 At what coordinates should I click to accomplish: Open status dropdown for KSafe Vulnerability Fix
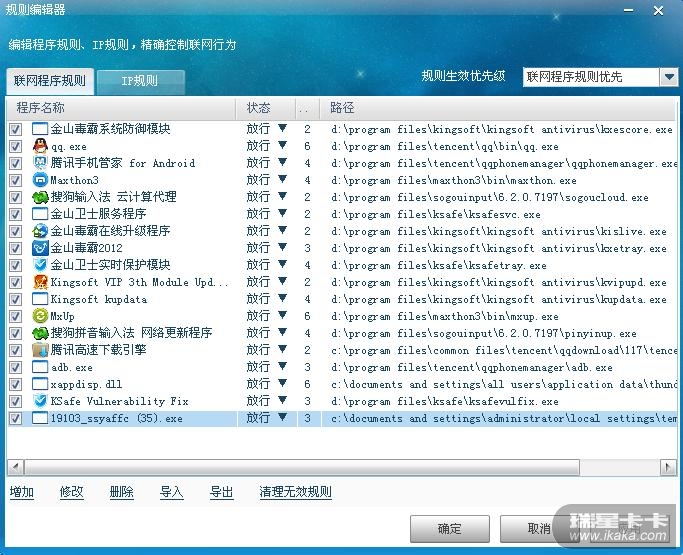282,400
